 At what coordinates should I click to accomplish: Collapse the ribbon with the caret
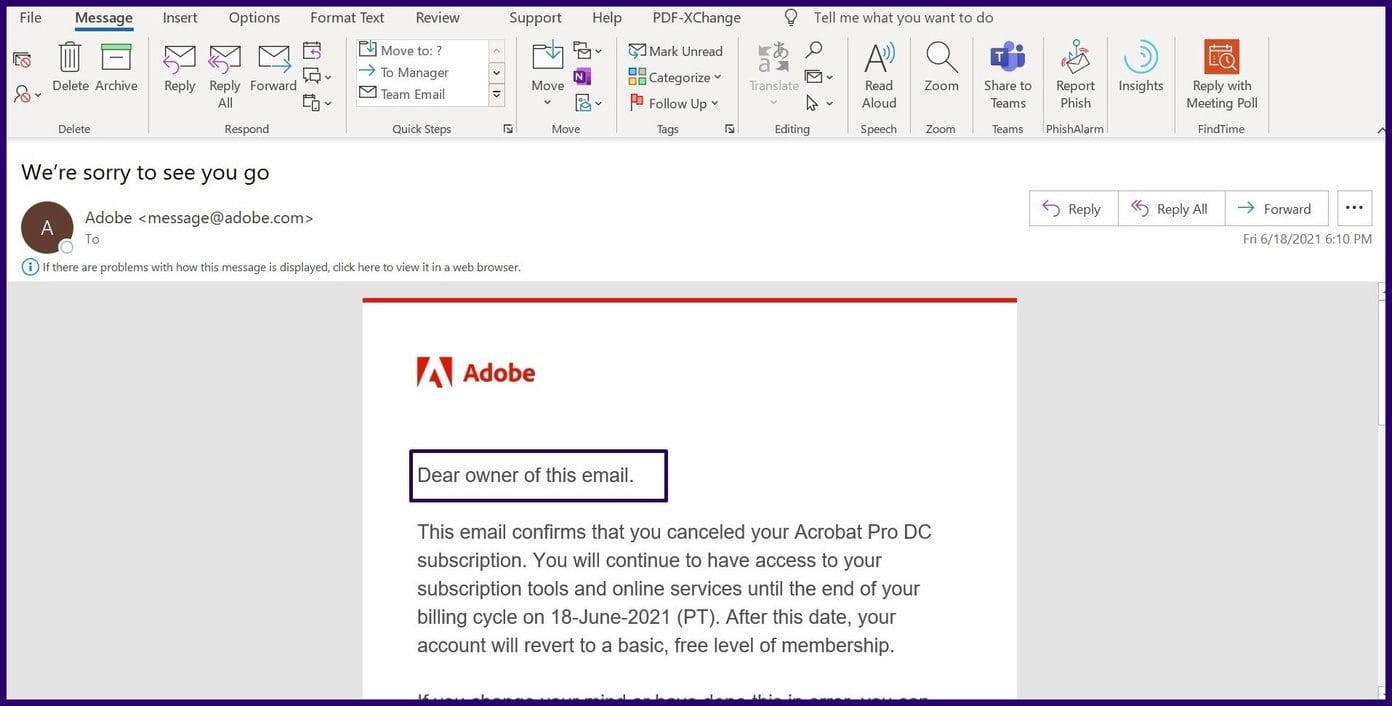[1381, 130]
